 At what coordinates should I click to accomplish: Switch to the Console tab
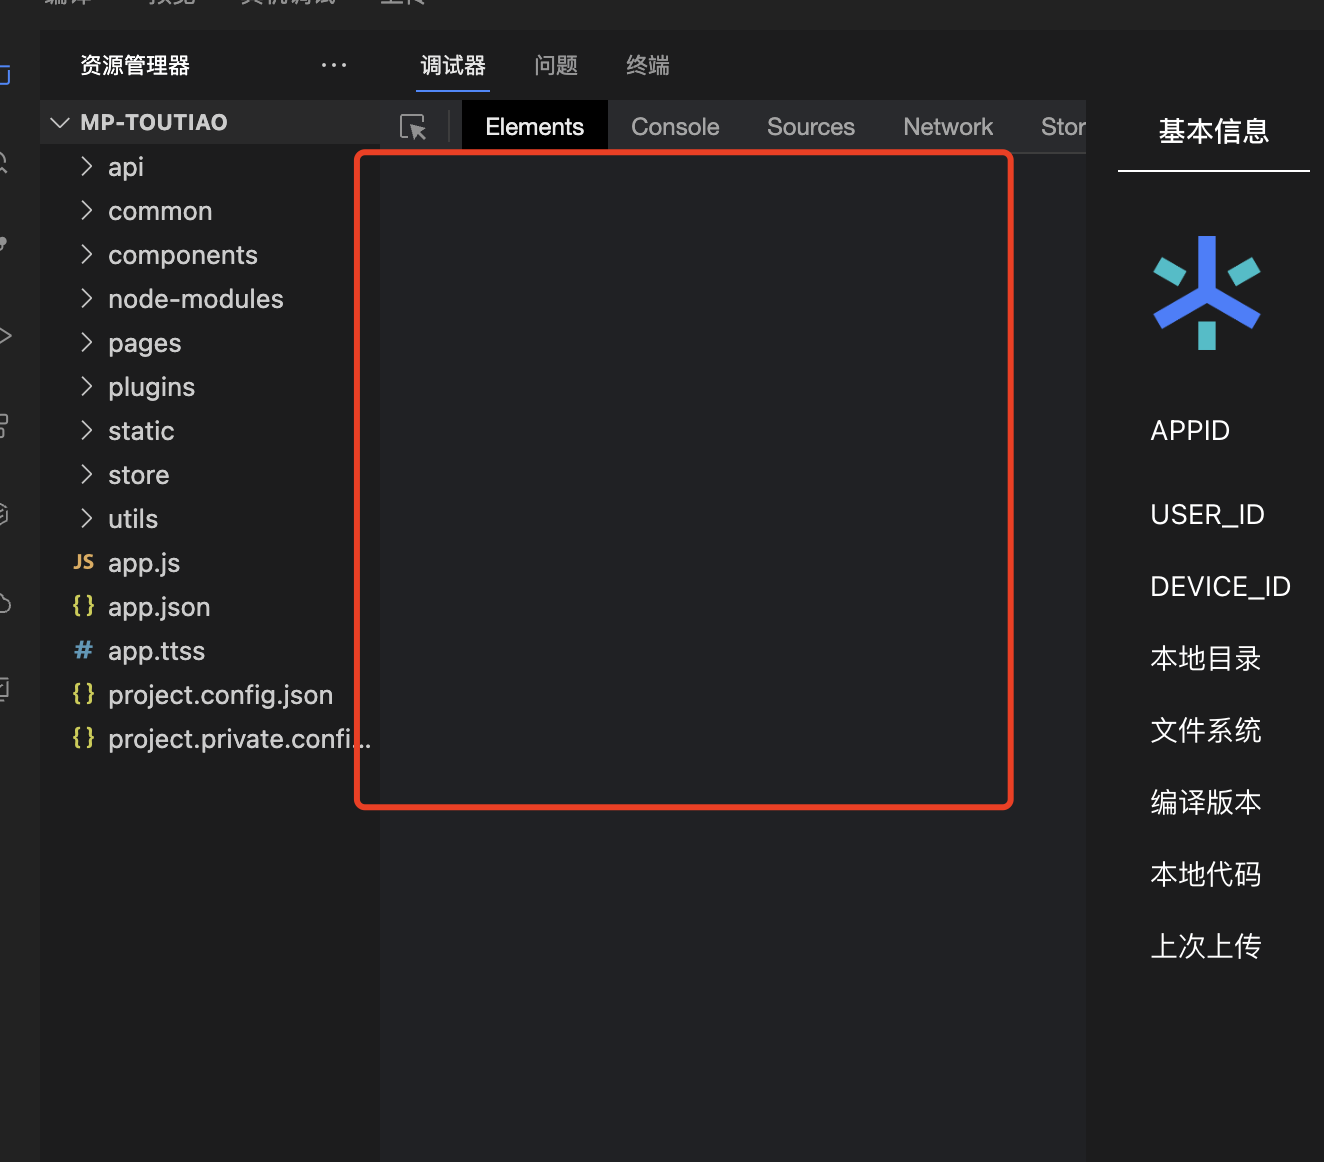pyautogui.click(x=675, y=127)
